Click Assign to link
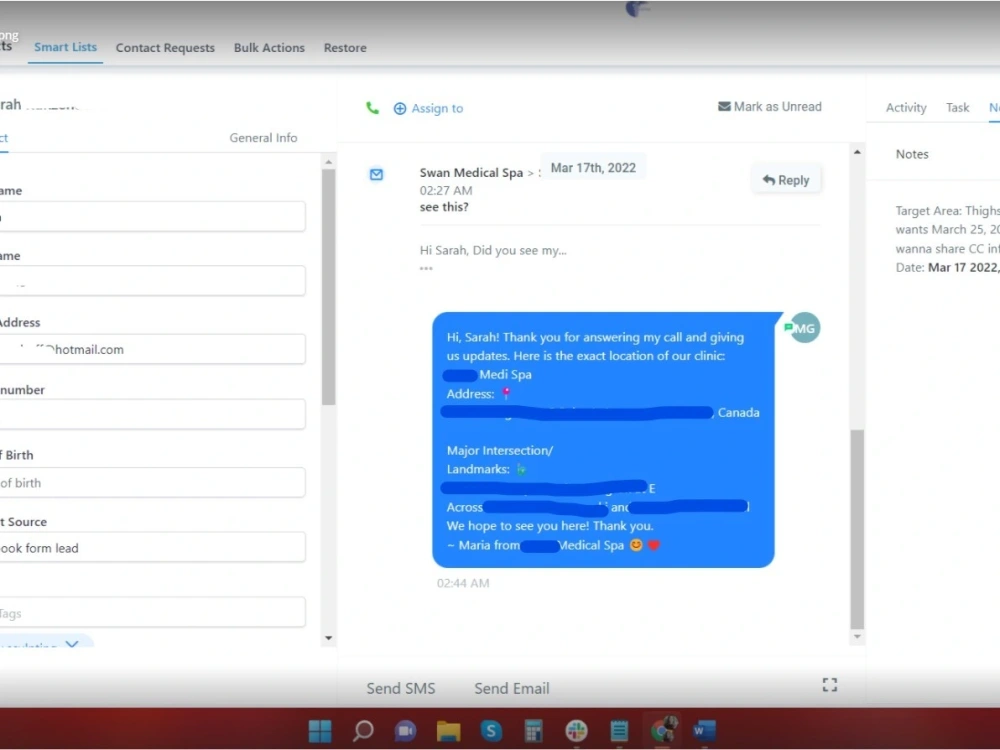Screen dimensions: 1000x750 [x=437, y=108]
